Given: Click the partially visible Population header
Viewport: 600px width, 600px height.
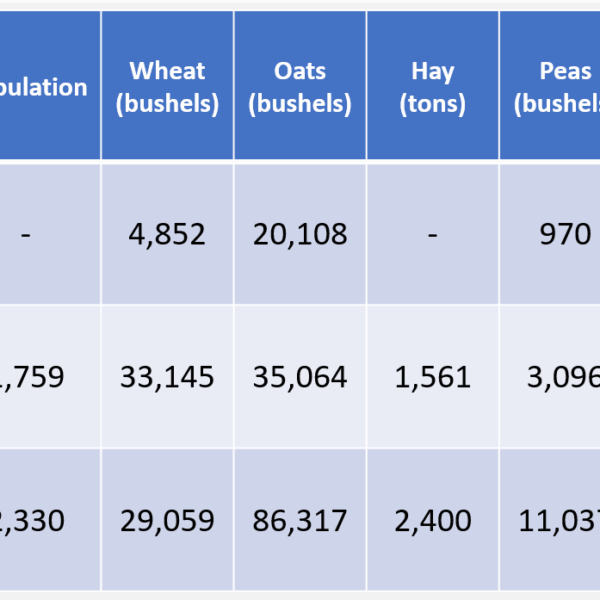Looking at the screenshot, I should [48, 87].
